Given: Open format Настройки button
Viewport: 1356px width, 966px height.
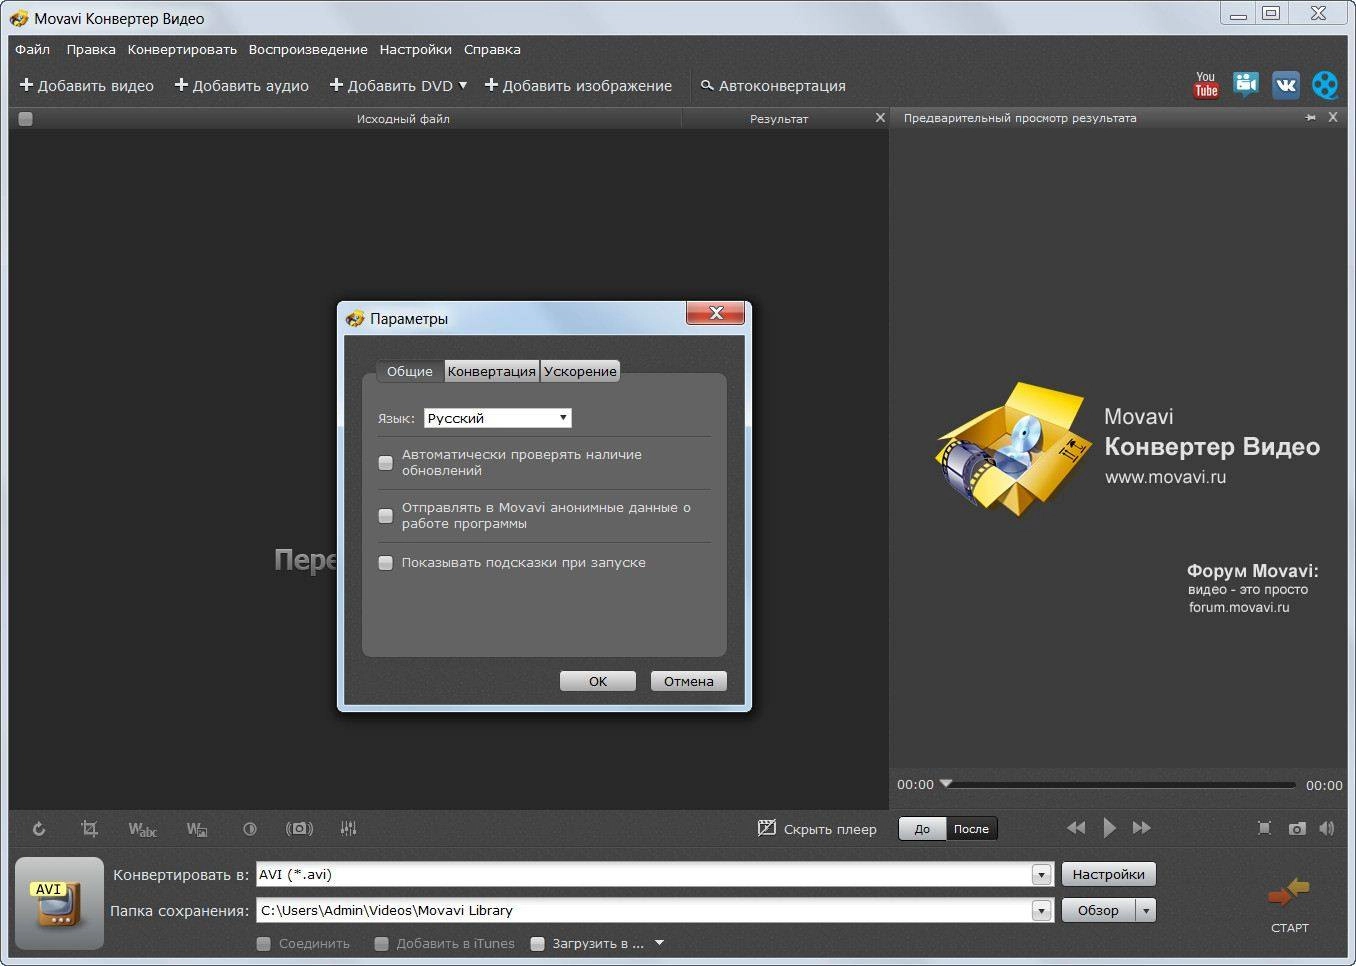Looking at the screenshot, I should pos(1108,874).
